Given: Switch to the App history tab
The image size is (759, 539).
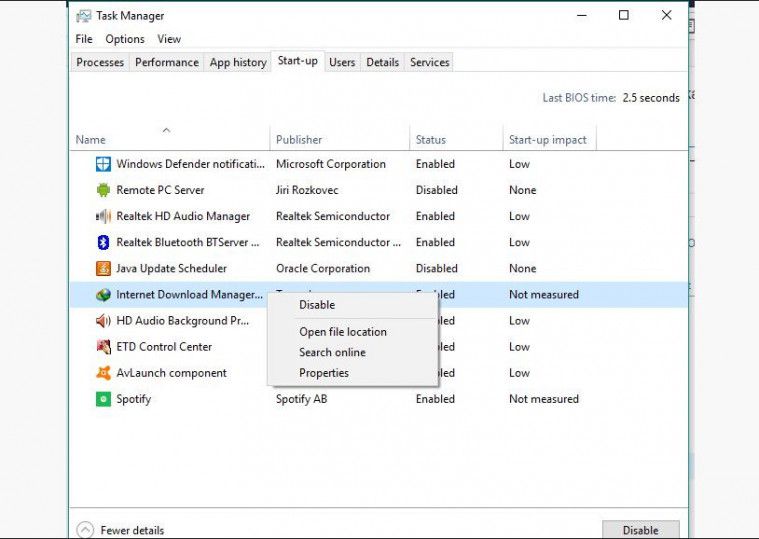Looking at the screenshot, I should [x=238, y=62].
